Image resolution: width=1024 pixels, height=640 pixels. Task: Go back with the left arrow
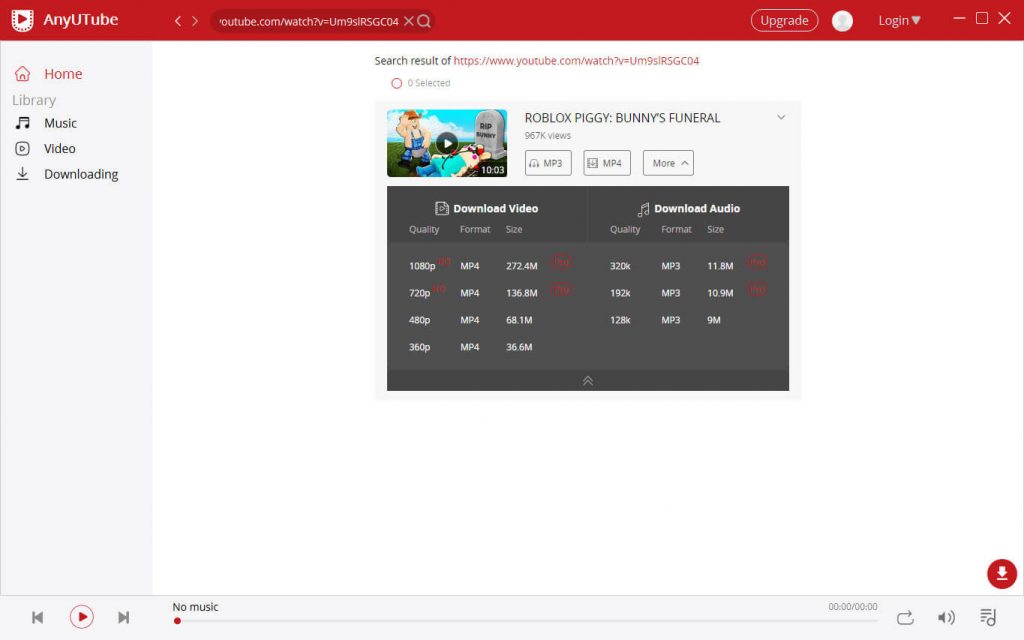pos(178,21)
